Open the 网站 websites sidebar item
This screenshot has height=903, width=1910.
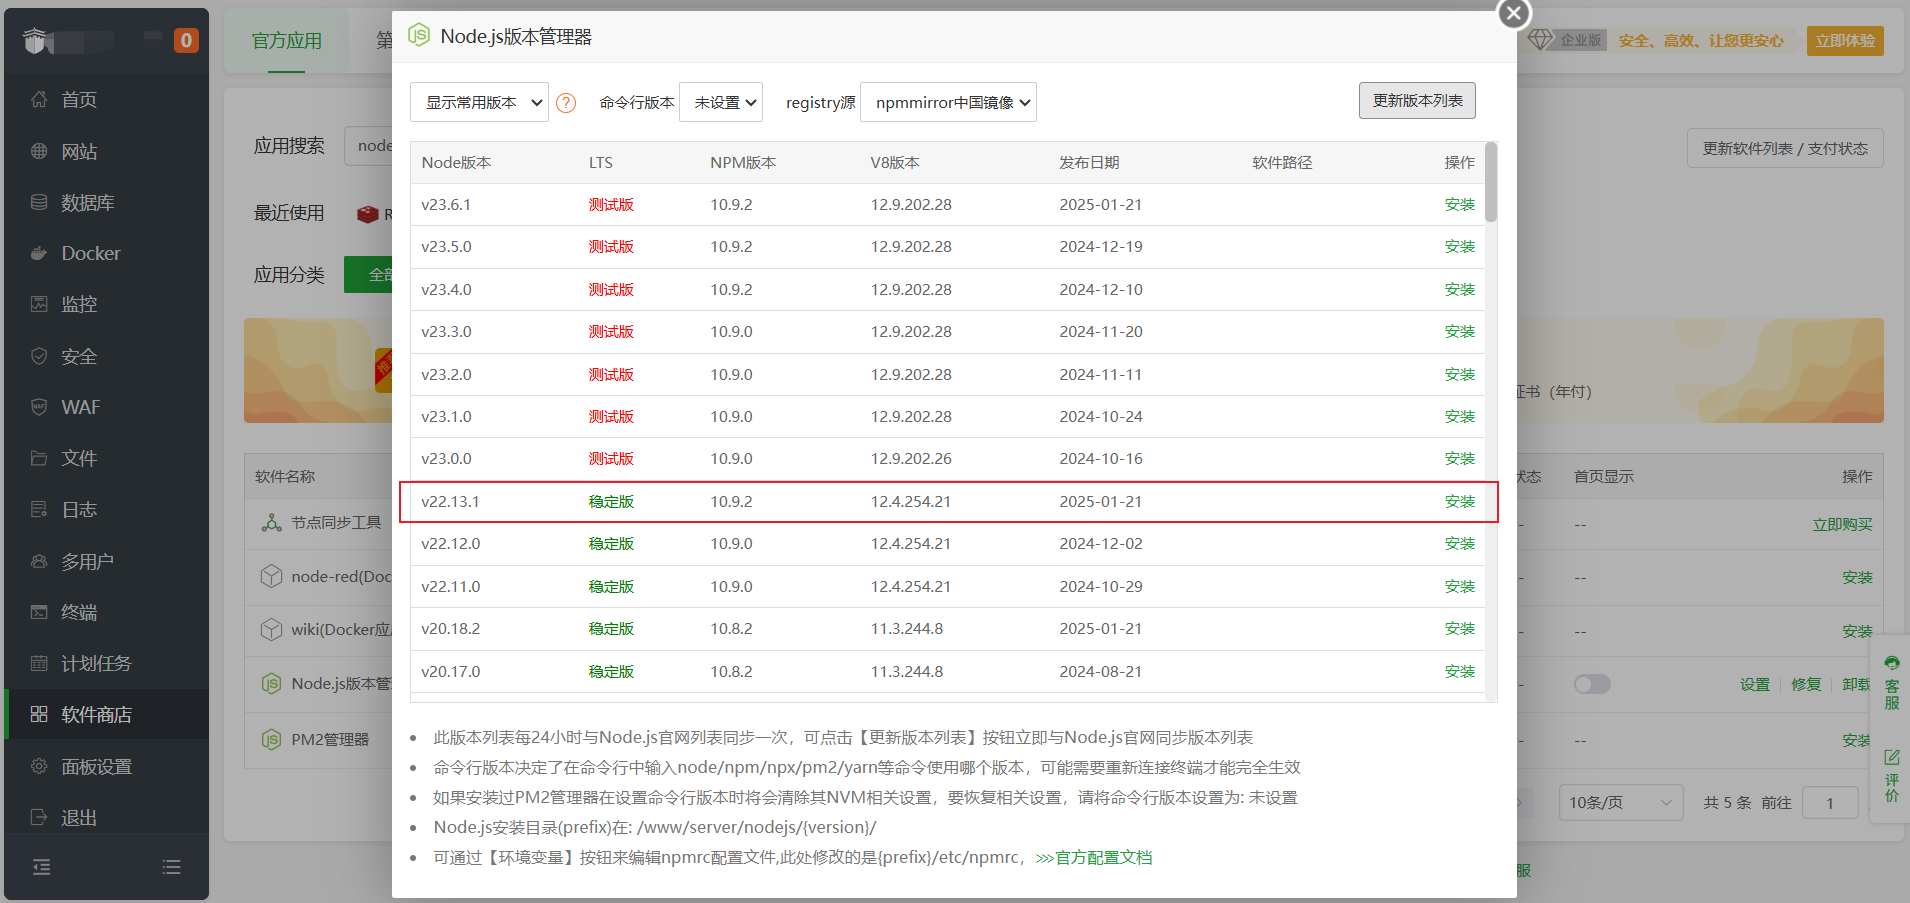(106, 151)
